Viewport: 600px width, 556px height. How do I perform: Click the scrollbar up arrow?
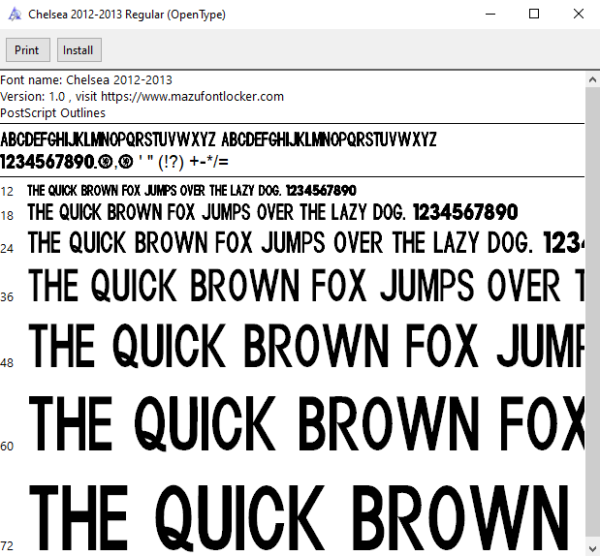[592, 80]
